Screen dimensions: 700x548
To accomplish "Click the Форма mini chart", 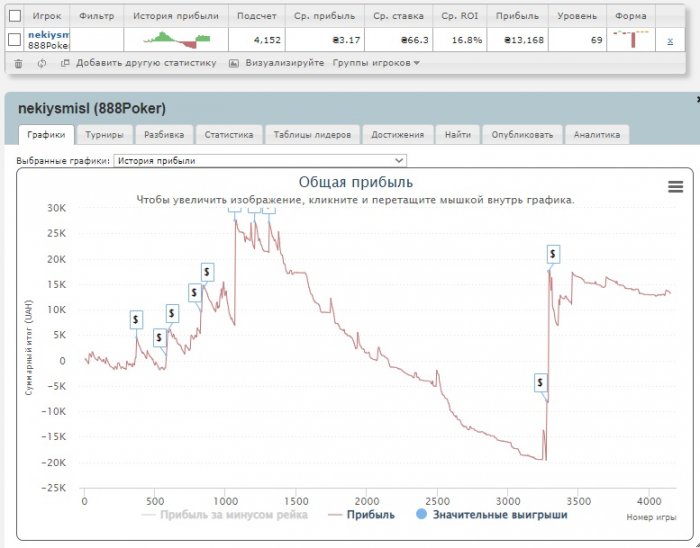I will tap(631, 39).
